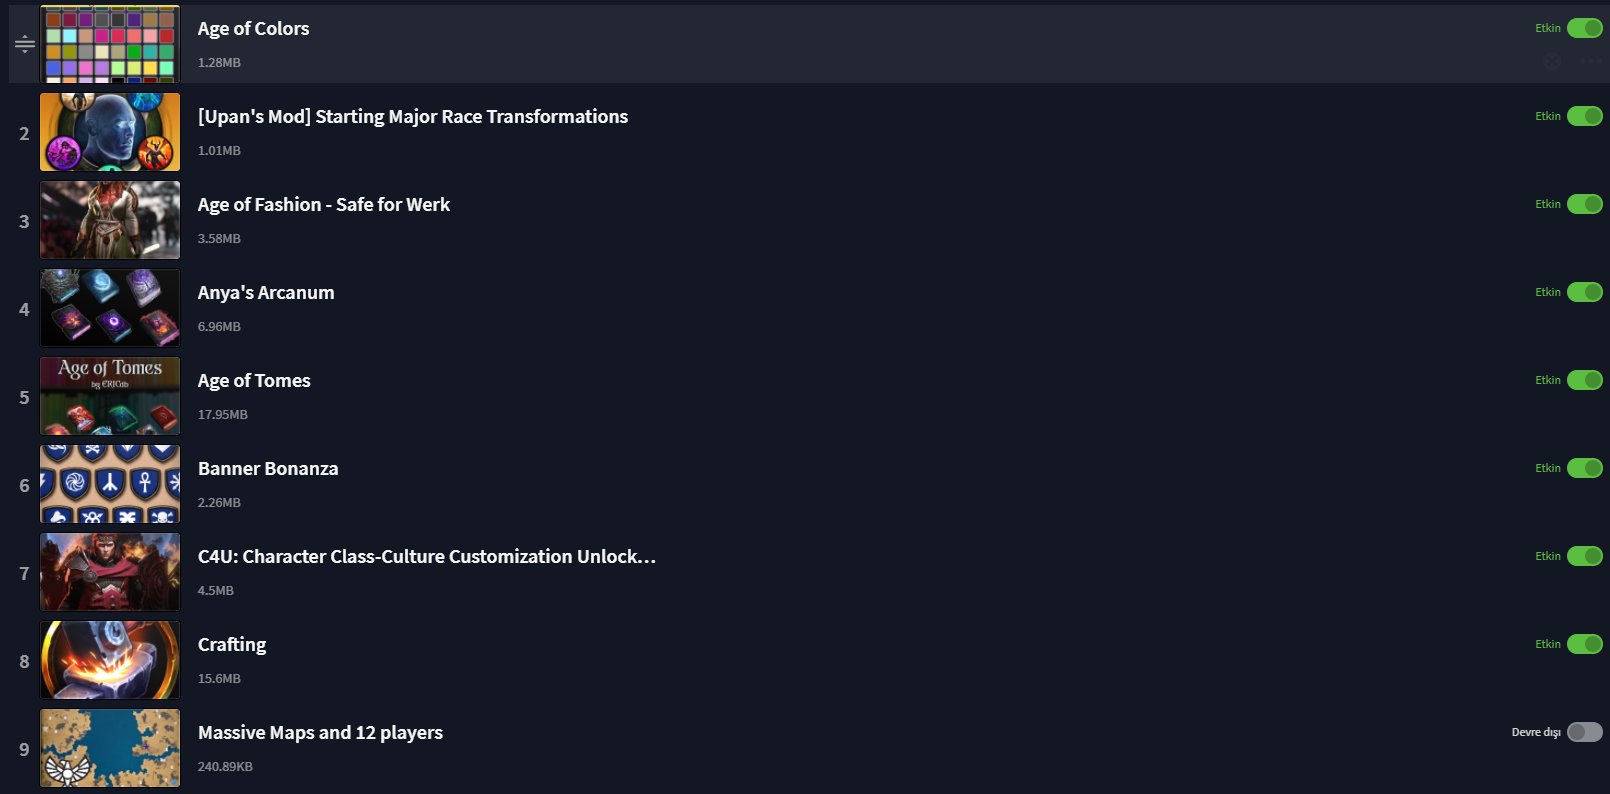Disable the Banner Bonanza toggle switch
This screenshot has height=794, width=1610.
click(x=1584, y=468)
